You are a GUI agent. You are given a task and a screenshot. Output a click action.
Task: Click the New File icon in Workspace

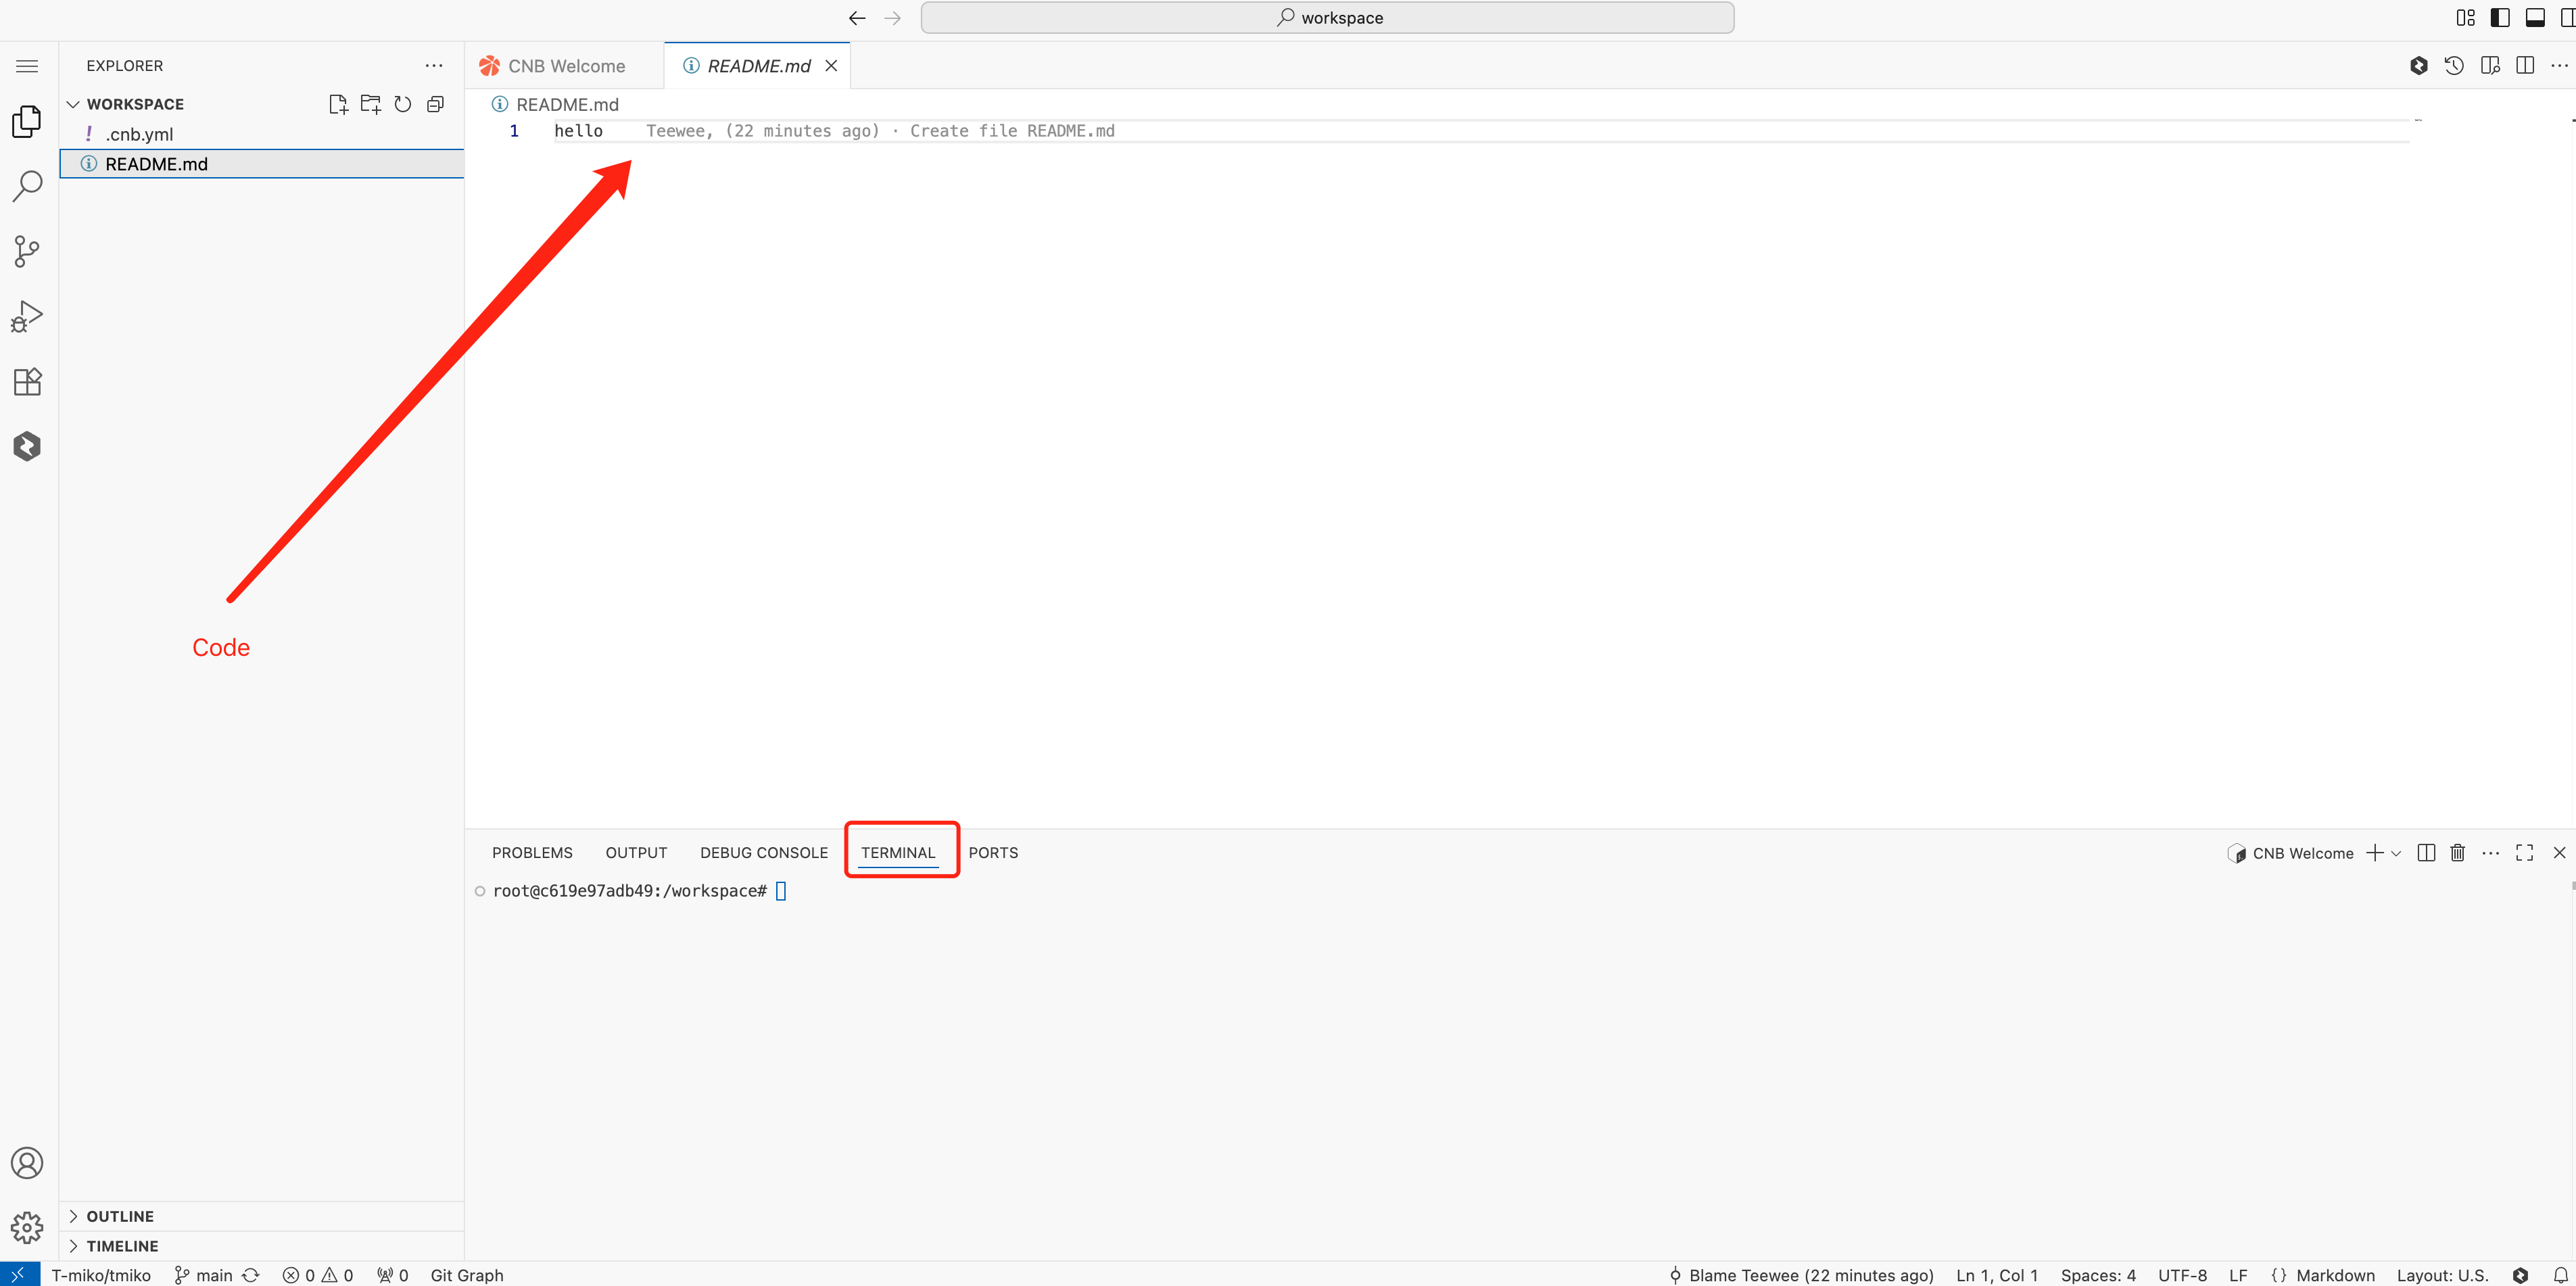tap(338, 104)
